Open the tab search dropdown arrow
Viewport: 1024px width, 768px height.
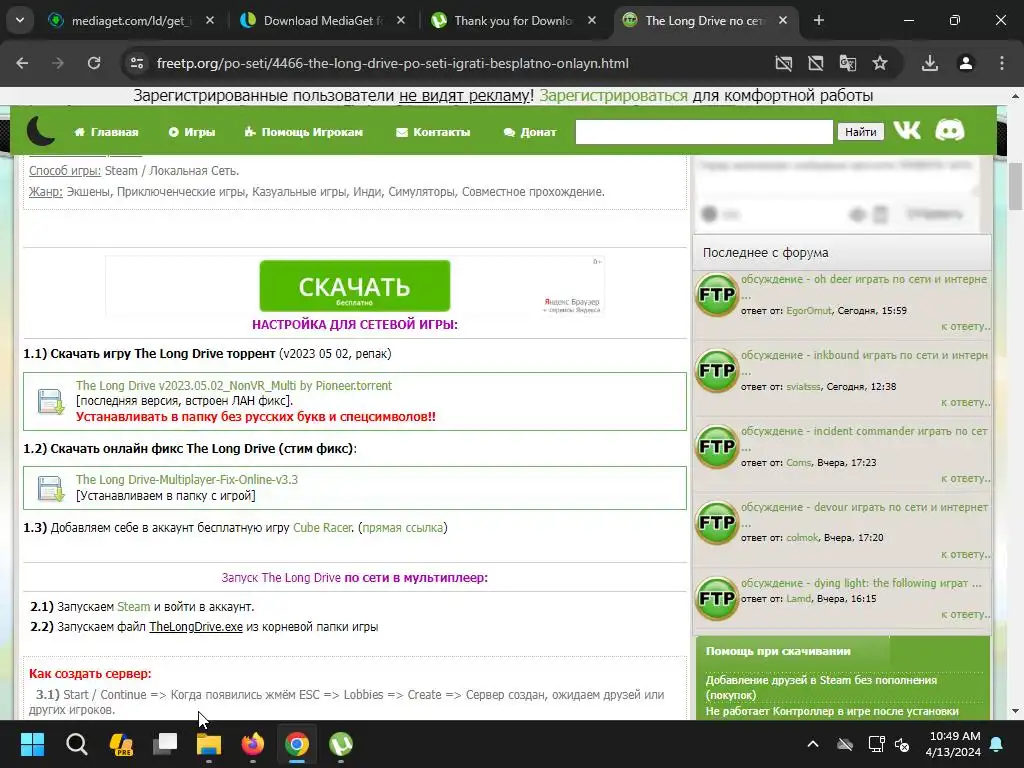click(x=20, y=20)
